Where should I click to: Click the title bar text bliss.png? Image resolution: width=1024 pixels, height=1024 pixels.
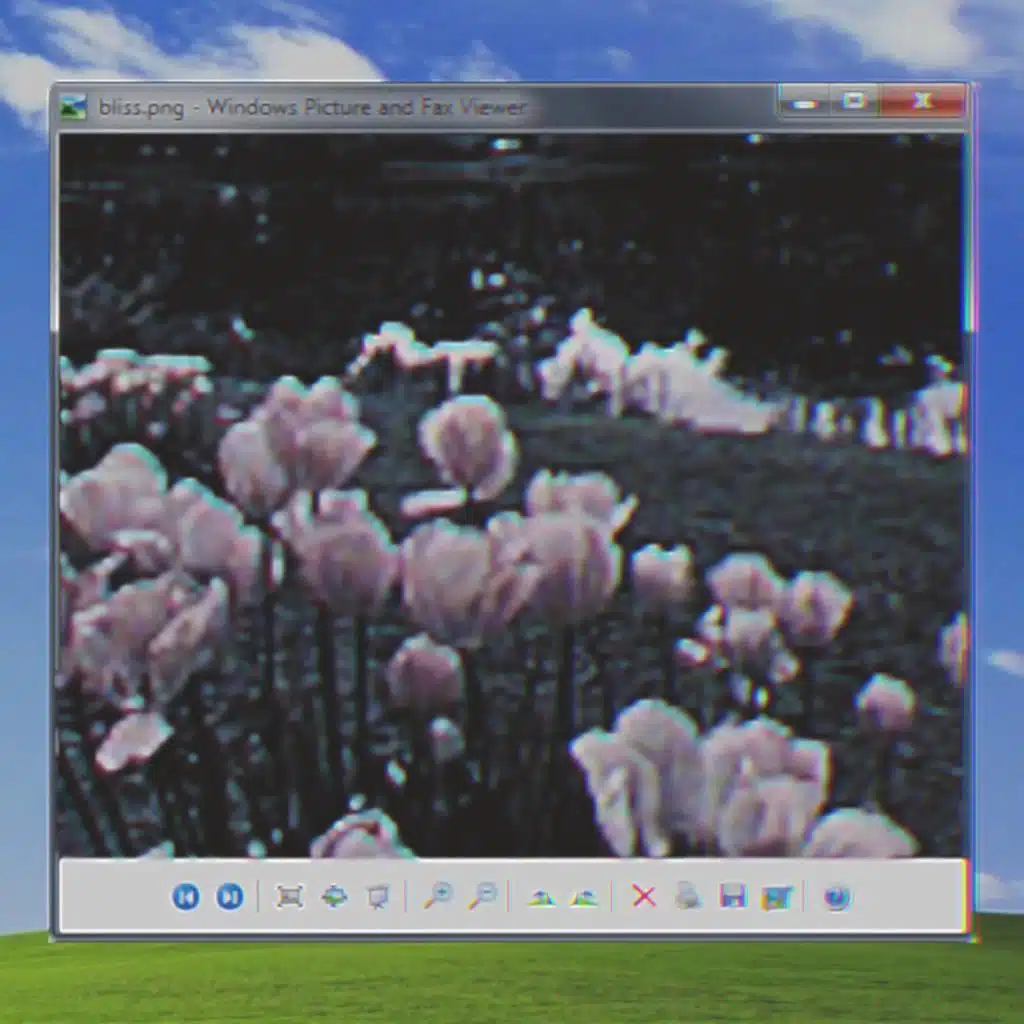141,107
